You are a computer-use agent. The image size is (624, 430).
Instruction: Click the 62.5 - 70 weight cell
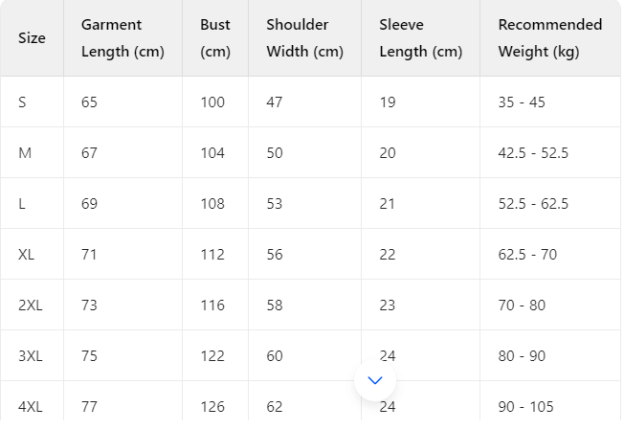pyautogui.click(x=527, y=255)
